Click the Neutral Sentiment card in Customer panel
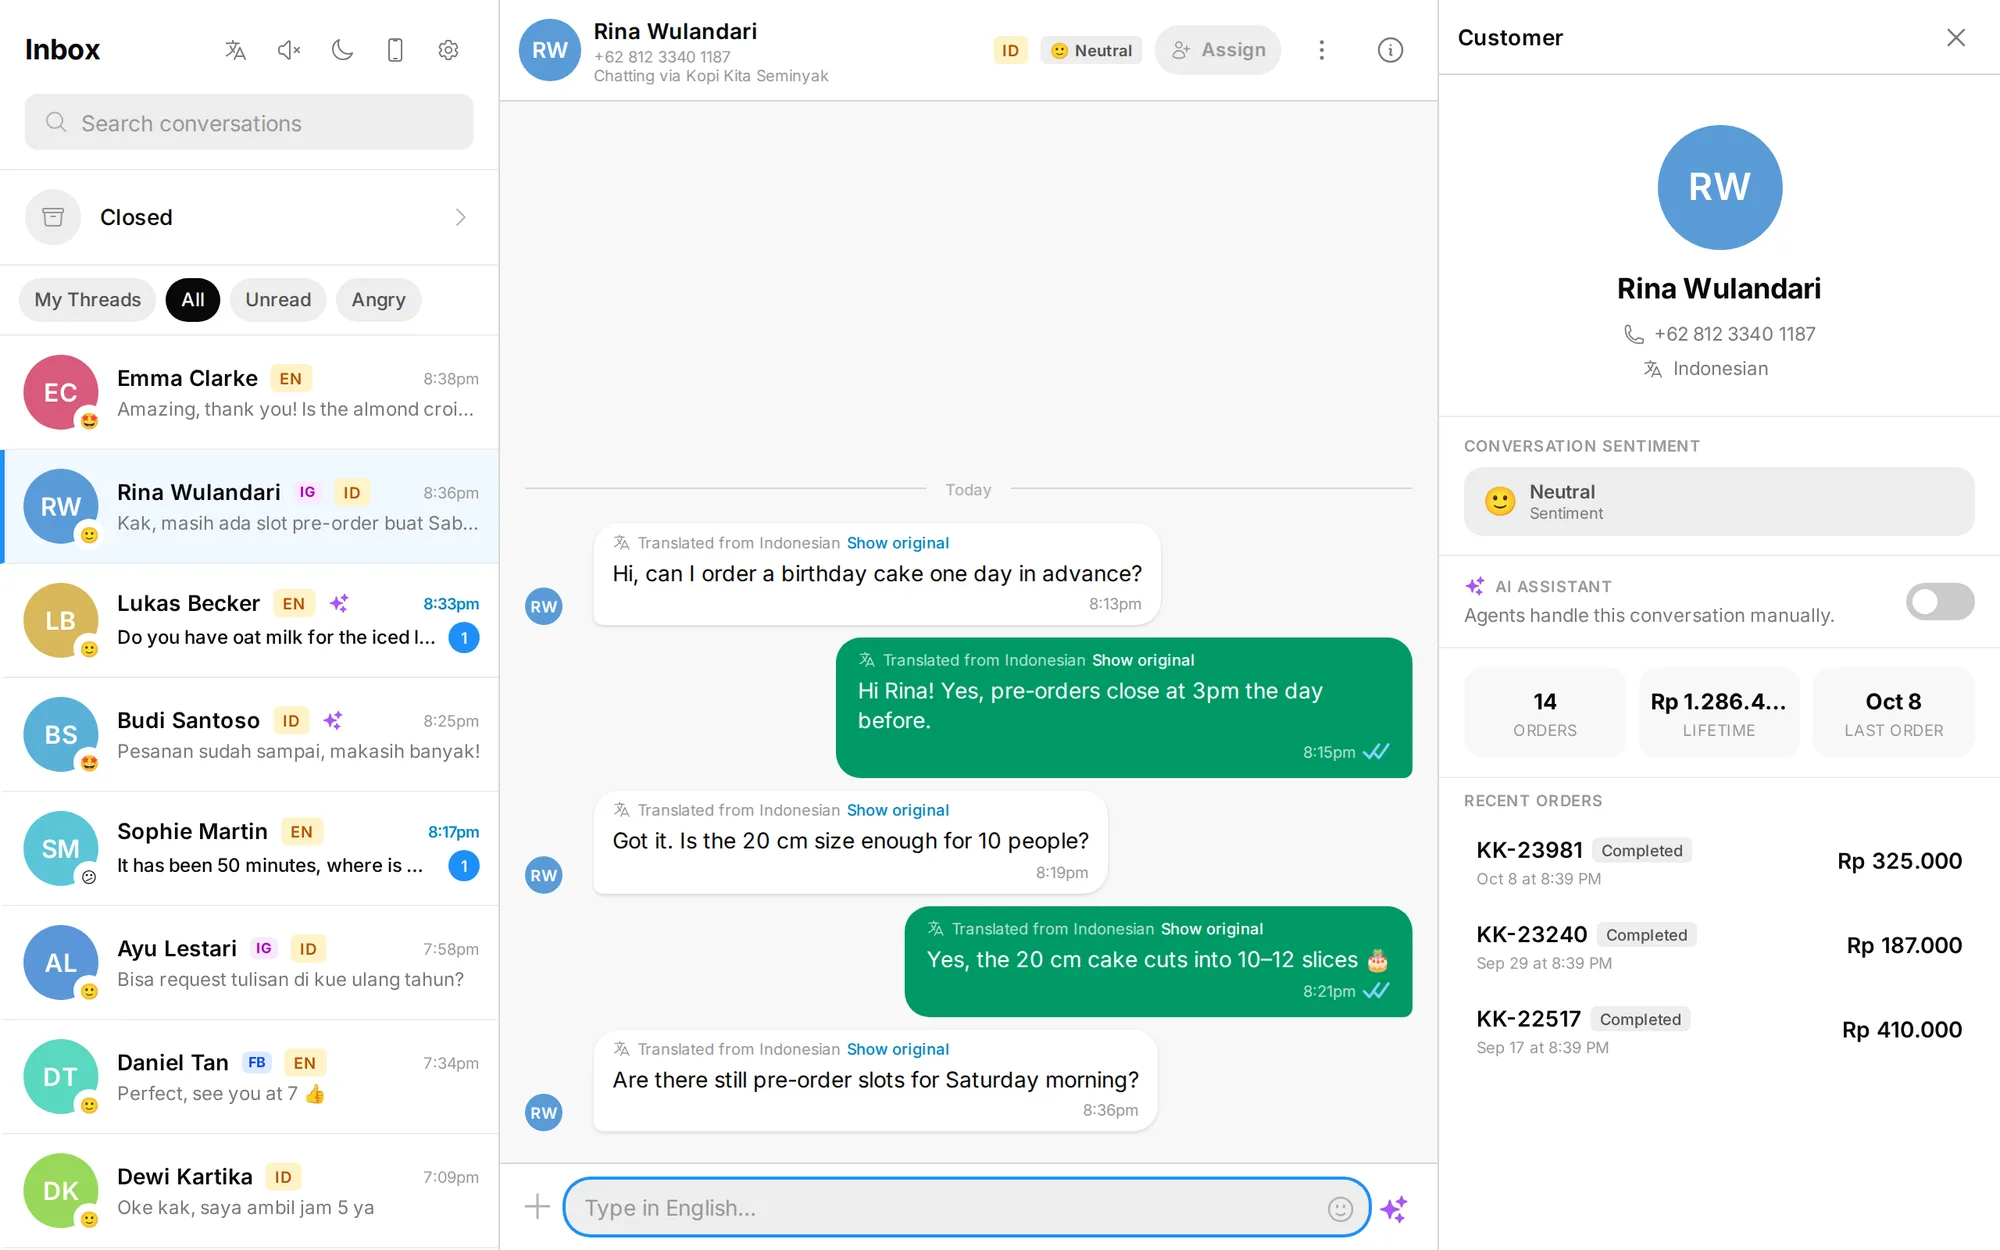The image size is (2000, 1250). (x=1719, y=501)
